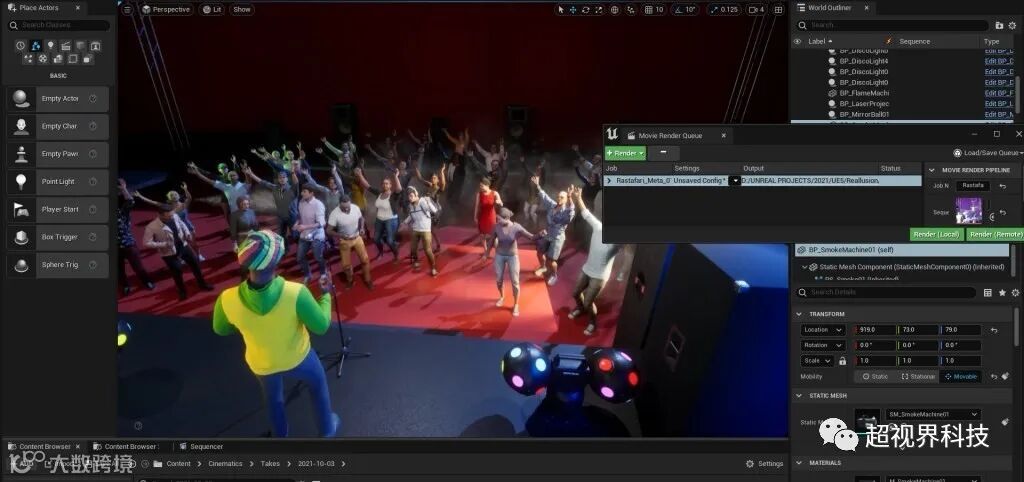
Task: Toggle scale snapping 0.125
Action: click(x=724, y=10)
